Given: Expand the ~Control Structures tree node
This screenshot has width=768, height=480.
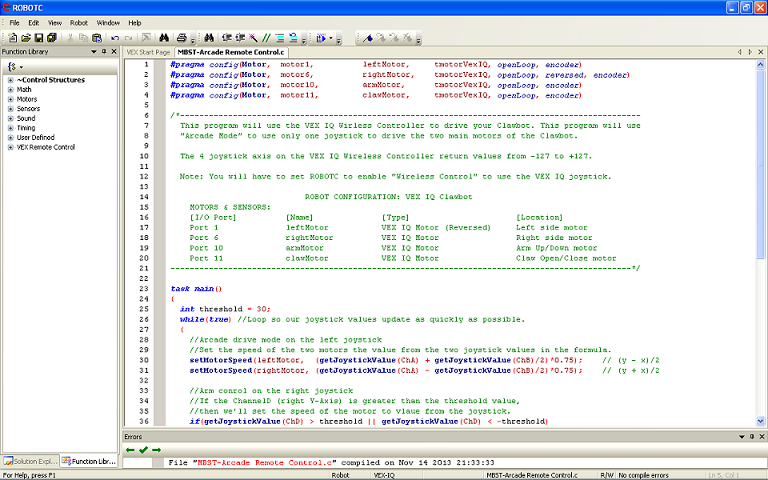Looking at the screenshot, I should point(10,80).
